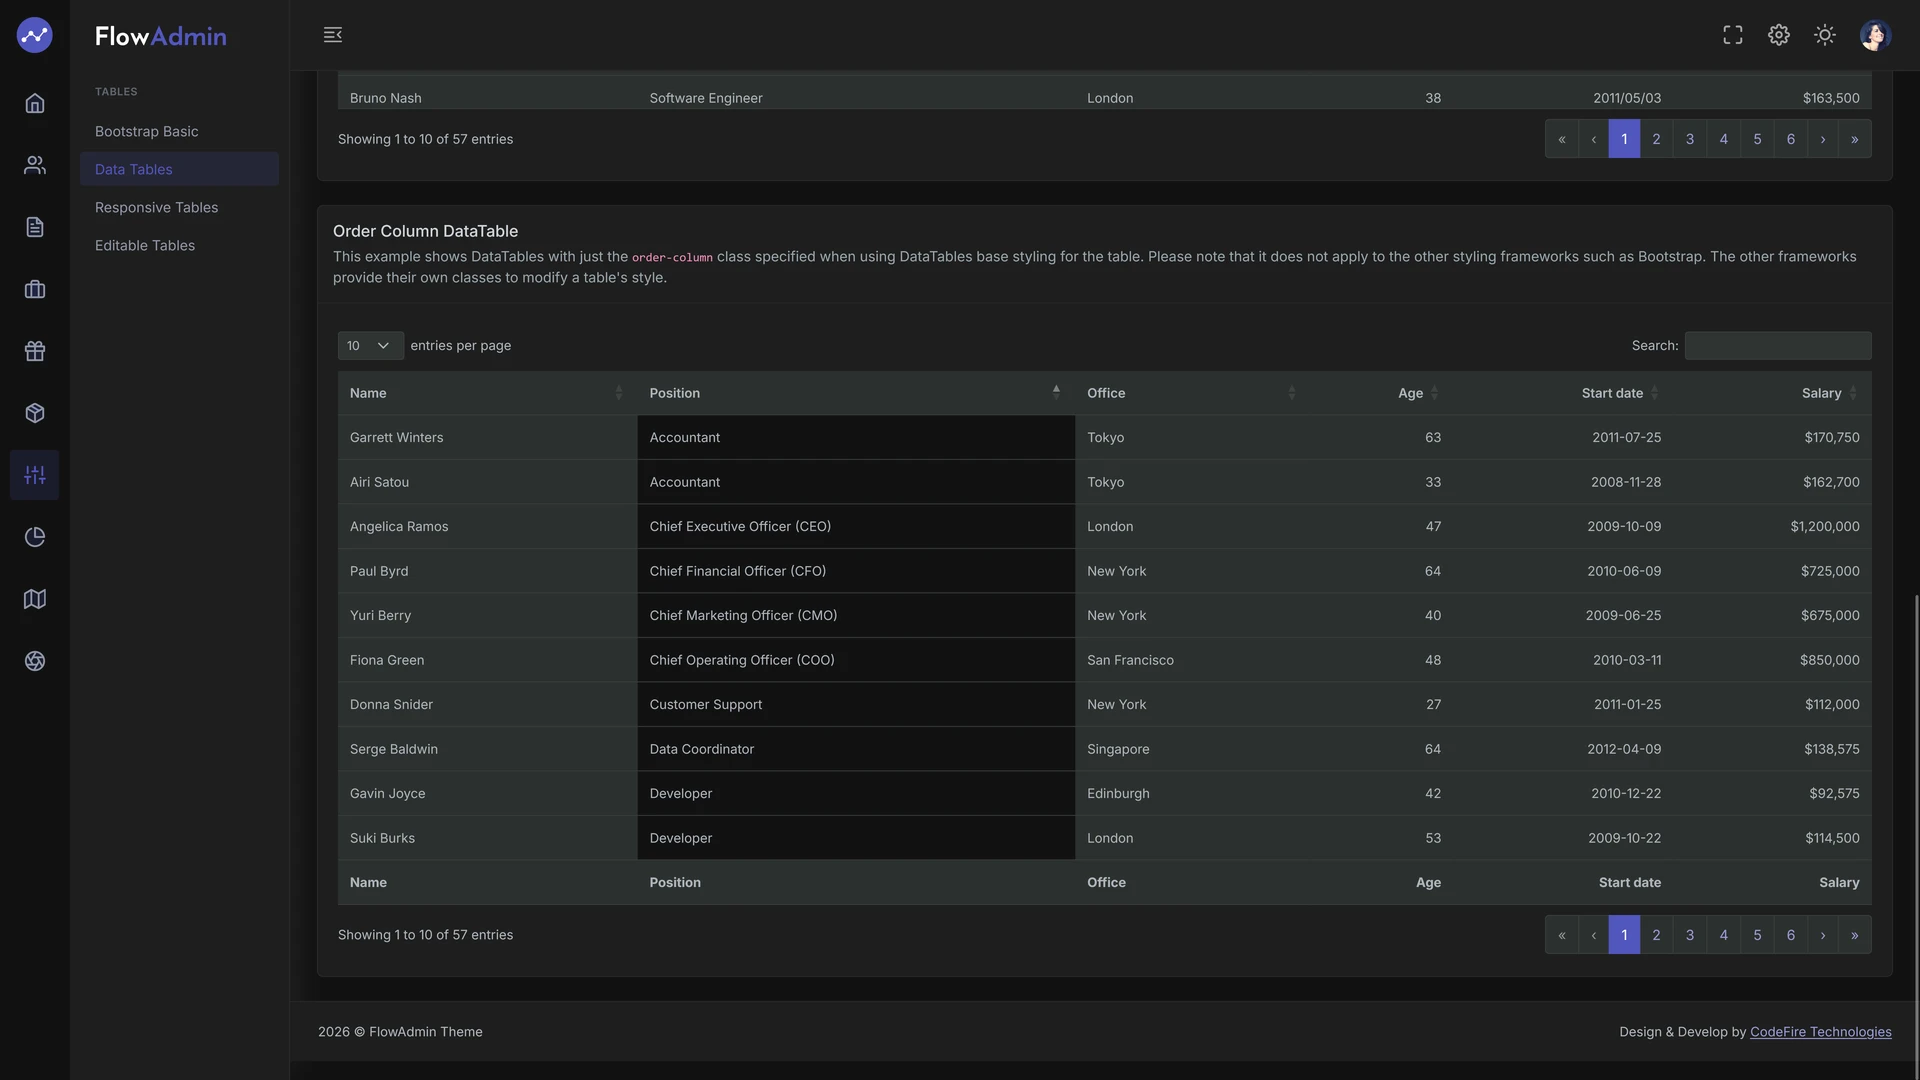Sort the lower table by Salary column
The height and width of the screenshot is (1080, 1920).
pyautogui.click(x=1772, y=393)
